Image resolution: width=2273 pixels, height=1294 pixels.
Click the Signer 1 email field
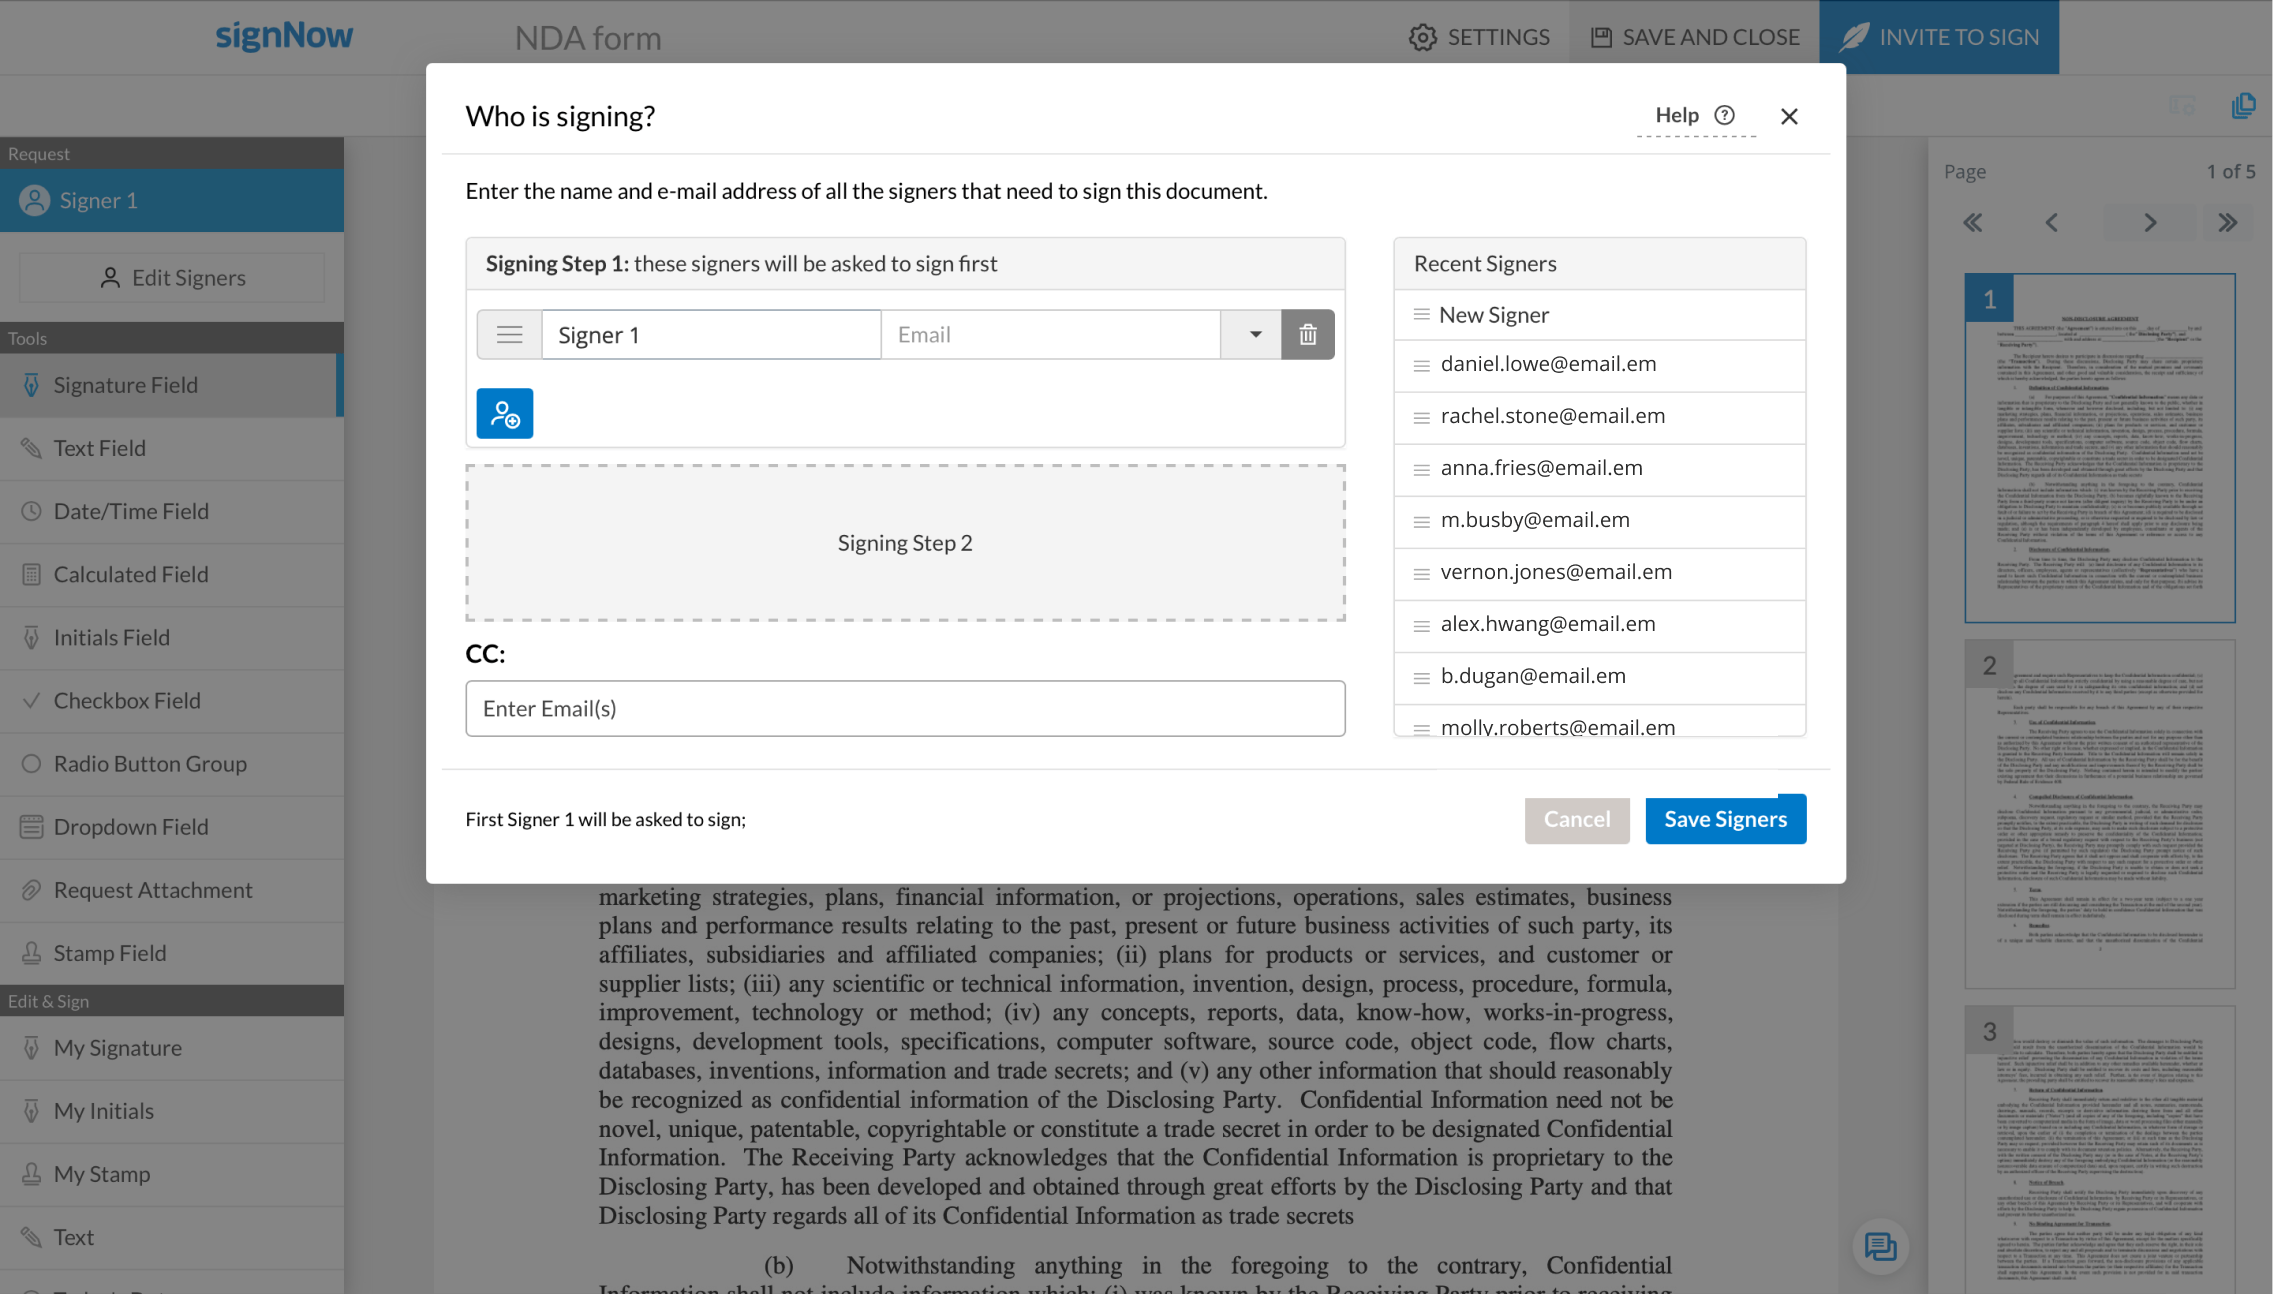(1050, 334)
